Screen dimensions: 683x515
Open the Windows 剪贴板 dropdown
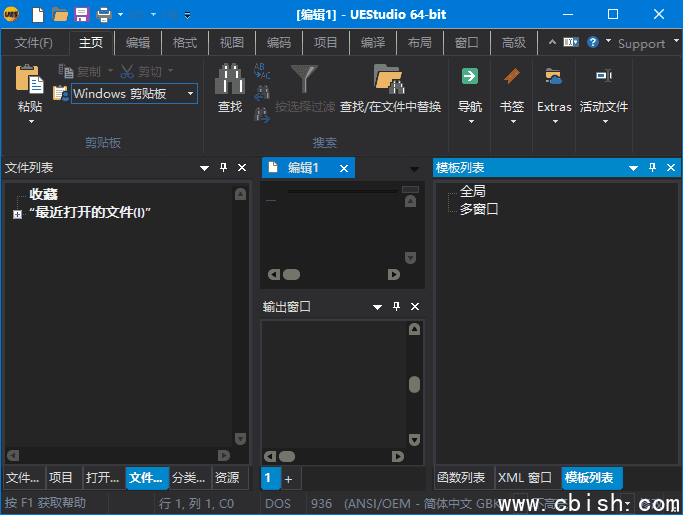click(190, 94)
